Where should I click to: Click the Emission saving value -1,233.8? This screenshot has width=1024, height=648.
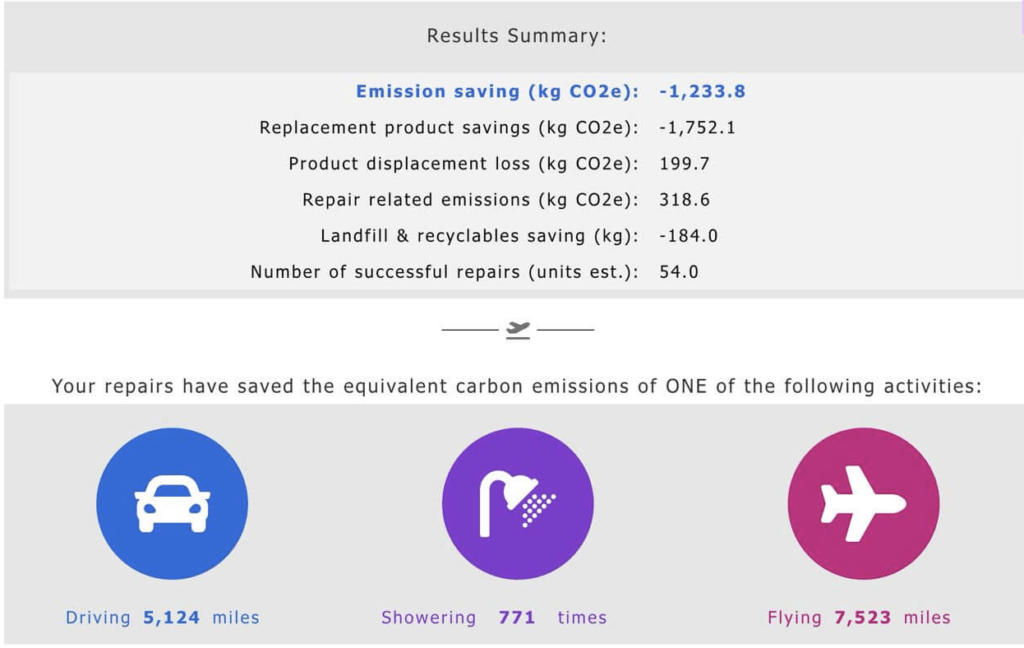pyautogui.click(x=702, y=91)
